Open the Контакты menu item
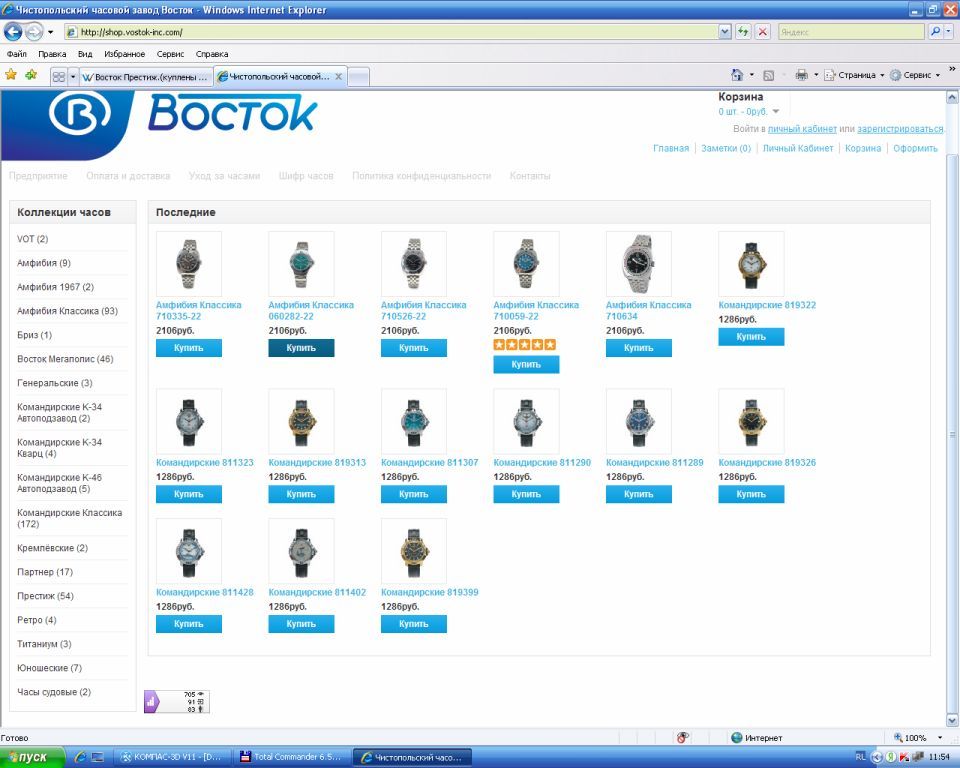 point(530,176)
